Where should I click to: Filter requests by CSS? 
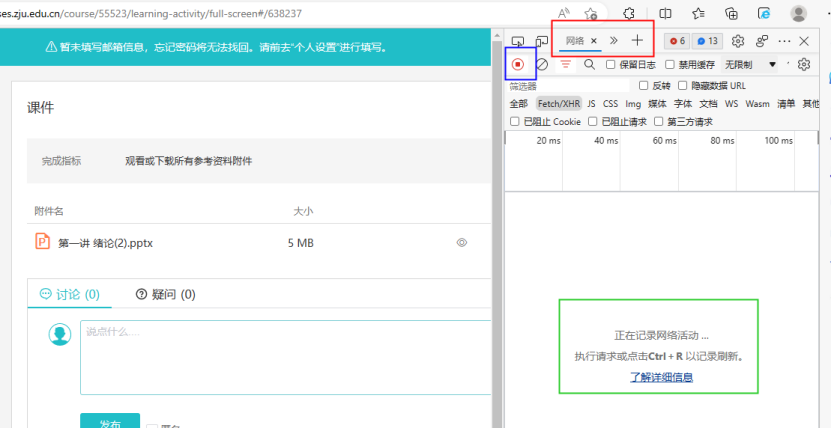point(611,103)
